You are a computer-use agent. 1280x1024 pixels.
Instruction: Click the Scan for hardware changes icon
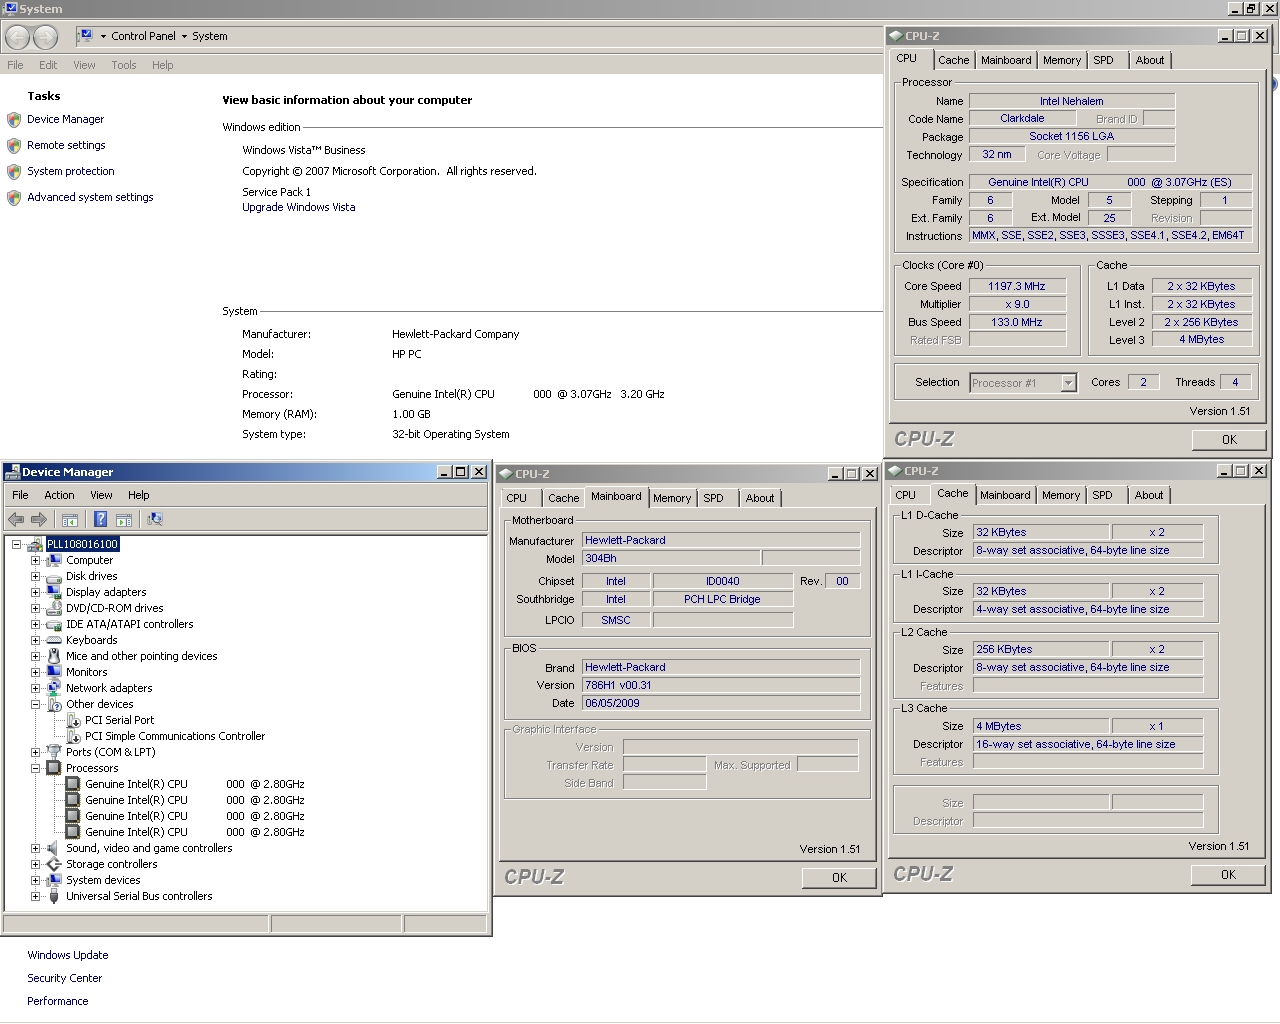(154, 519)
